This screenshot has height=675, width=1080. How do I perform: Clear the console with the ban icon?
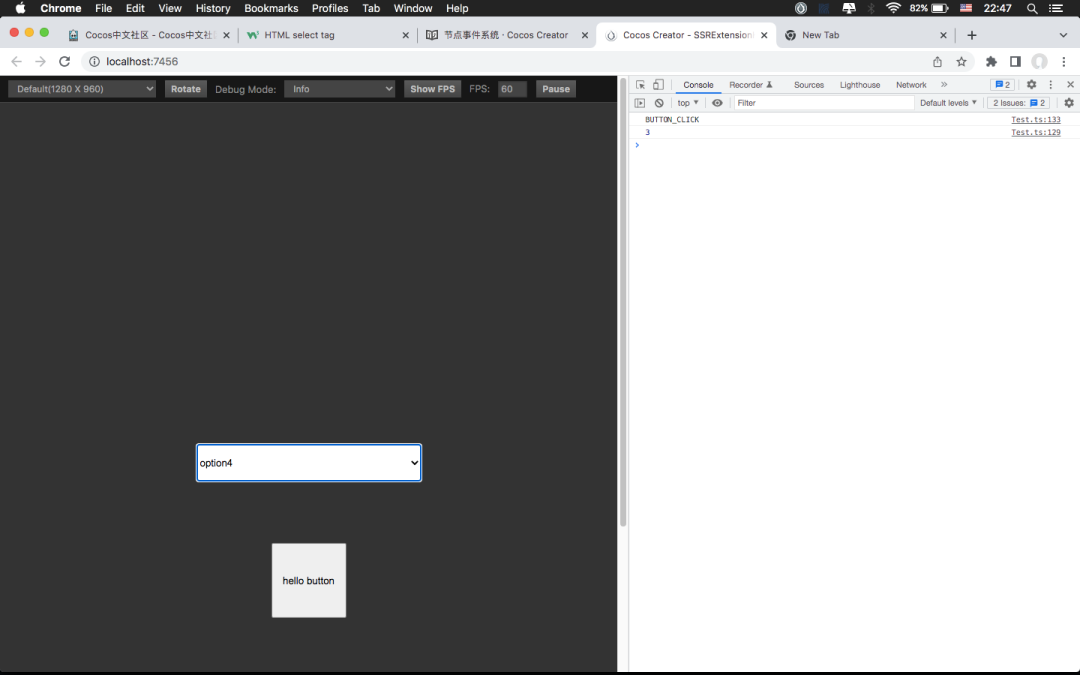[659, 103]
